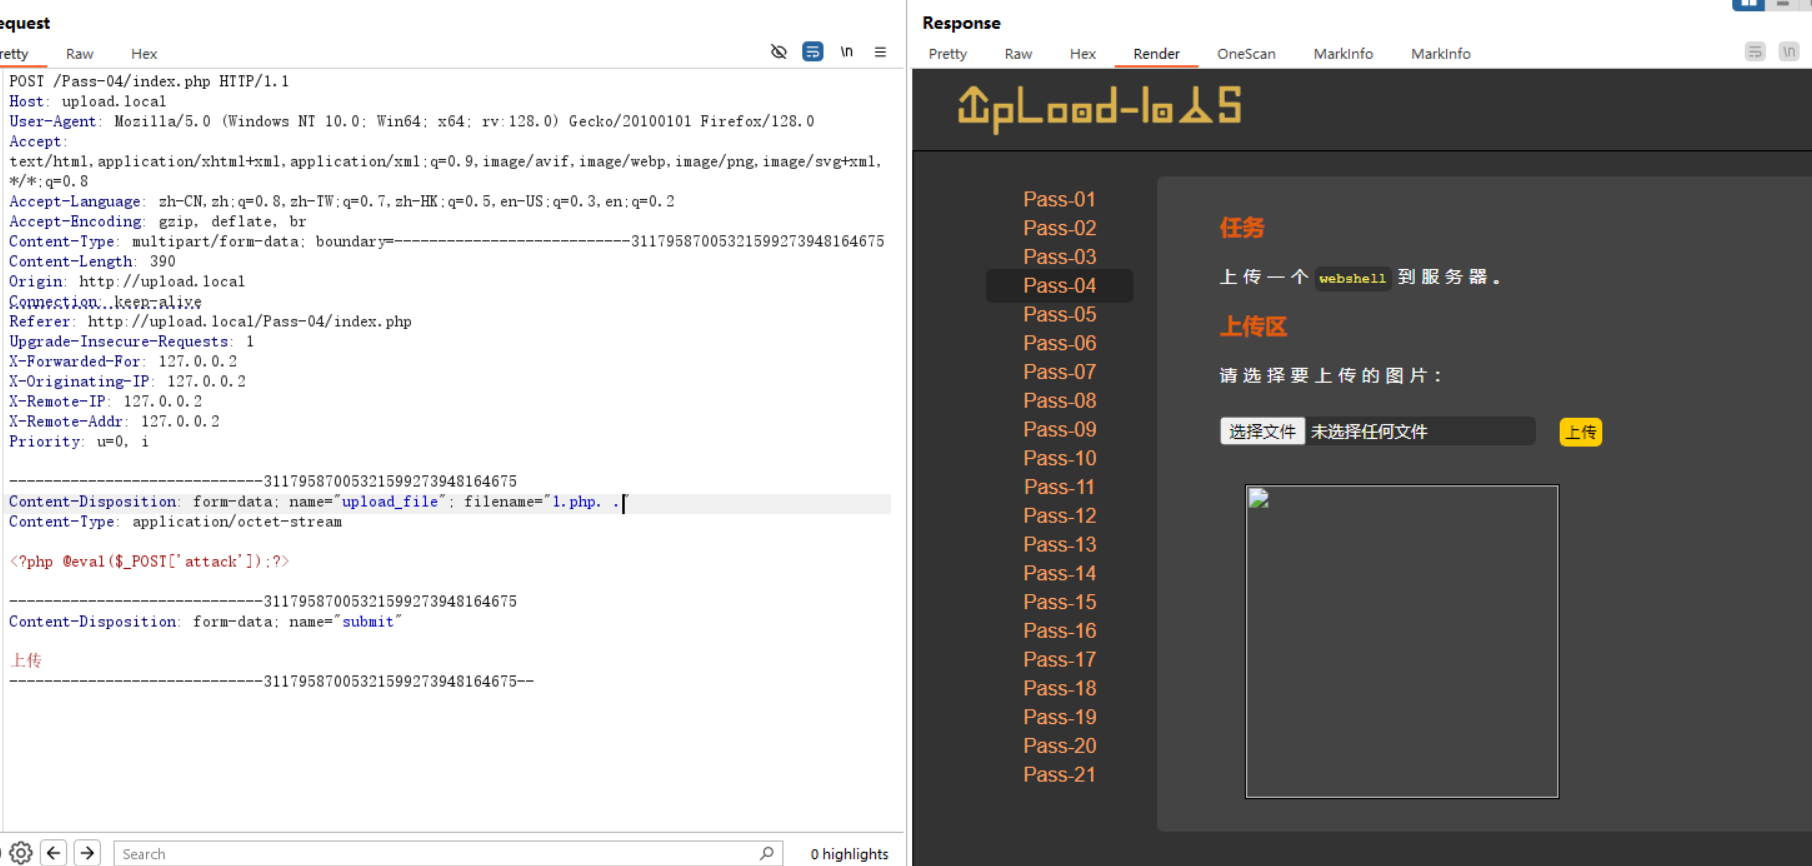Screen dimensions: 1812x866
Task: Click the 未选择任何文件 file status text
Action: (x=1369, y=432)
